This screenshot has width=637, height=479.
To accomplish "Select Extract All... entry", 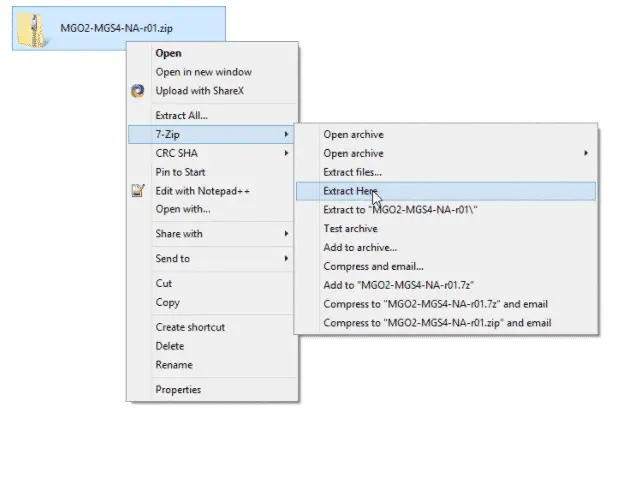I will click(213, 115).
